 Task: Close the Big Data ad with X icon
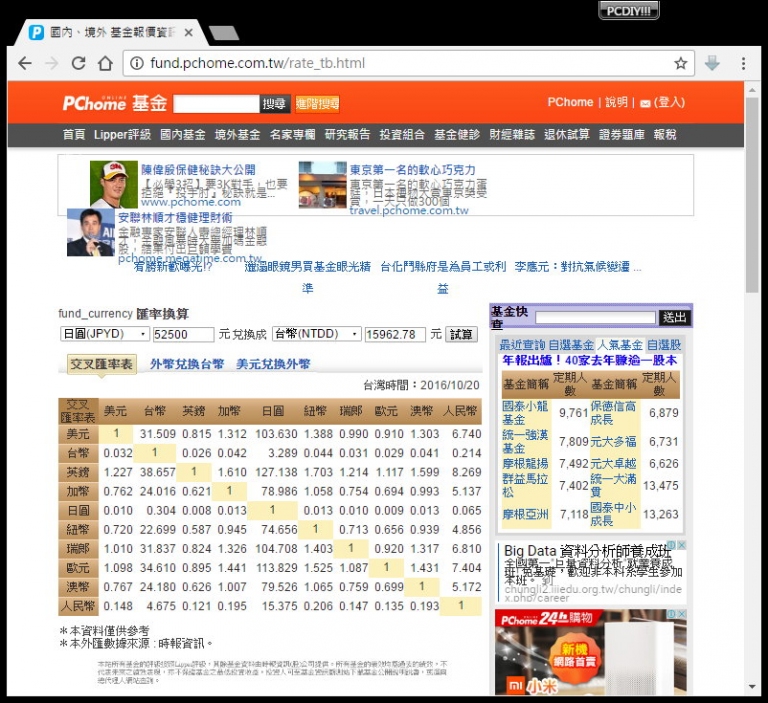(681, 545)
